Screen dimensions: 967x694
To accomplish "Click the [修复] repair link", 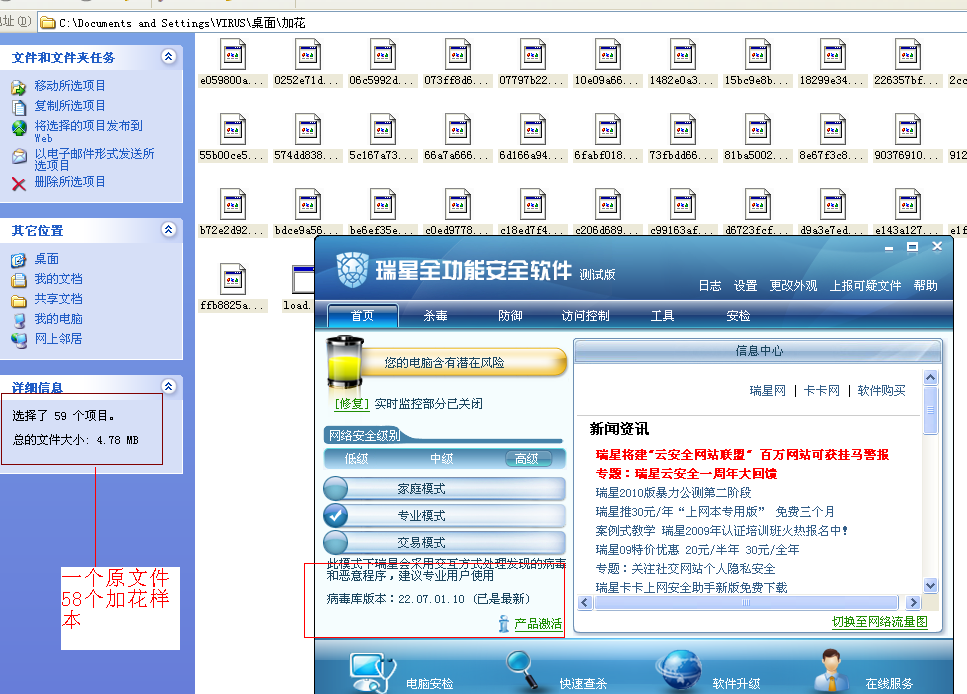I will [x=352, y=404].
